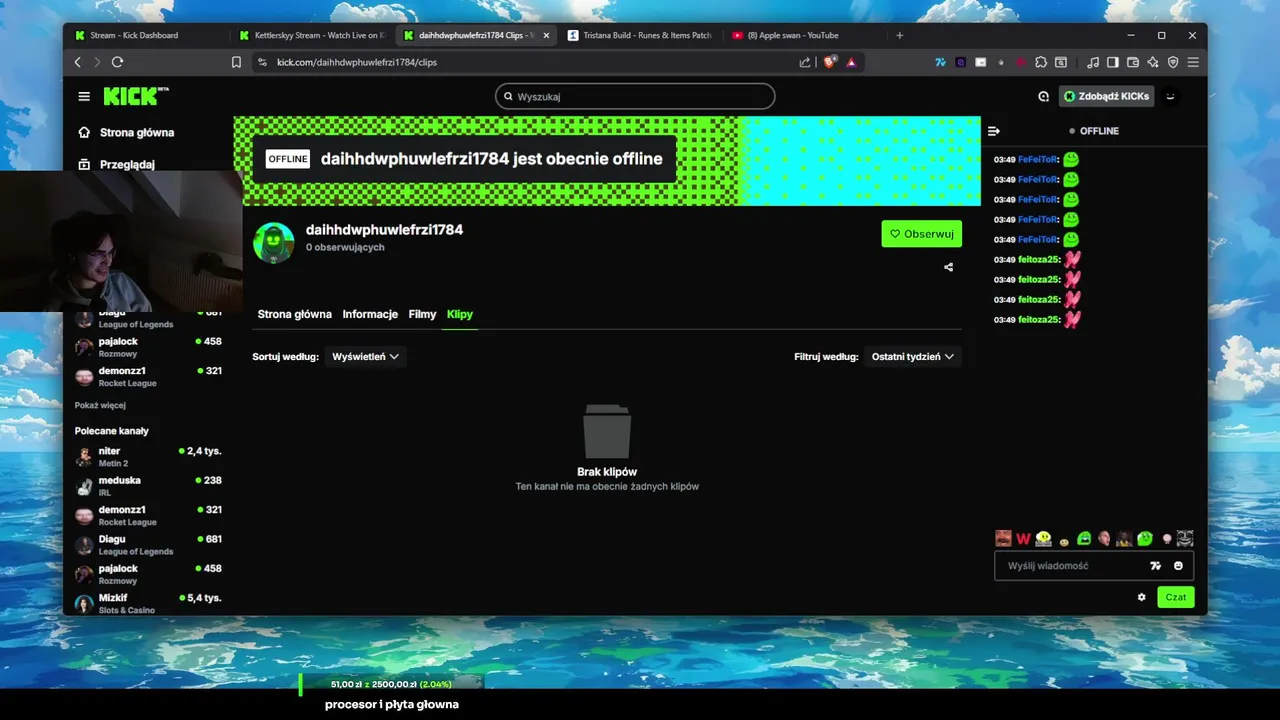The width and height of the screenshot is (1280, 720).
Task: Open the Brave Wallet icon
Action: pyautogui.click(x=1133, y=62)
